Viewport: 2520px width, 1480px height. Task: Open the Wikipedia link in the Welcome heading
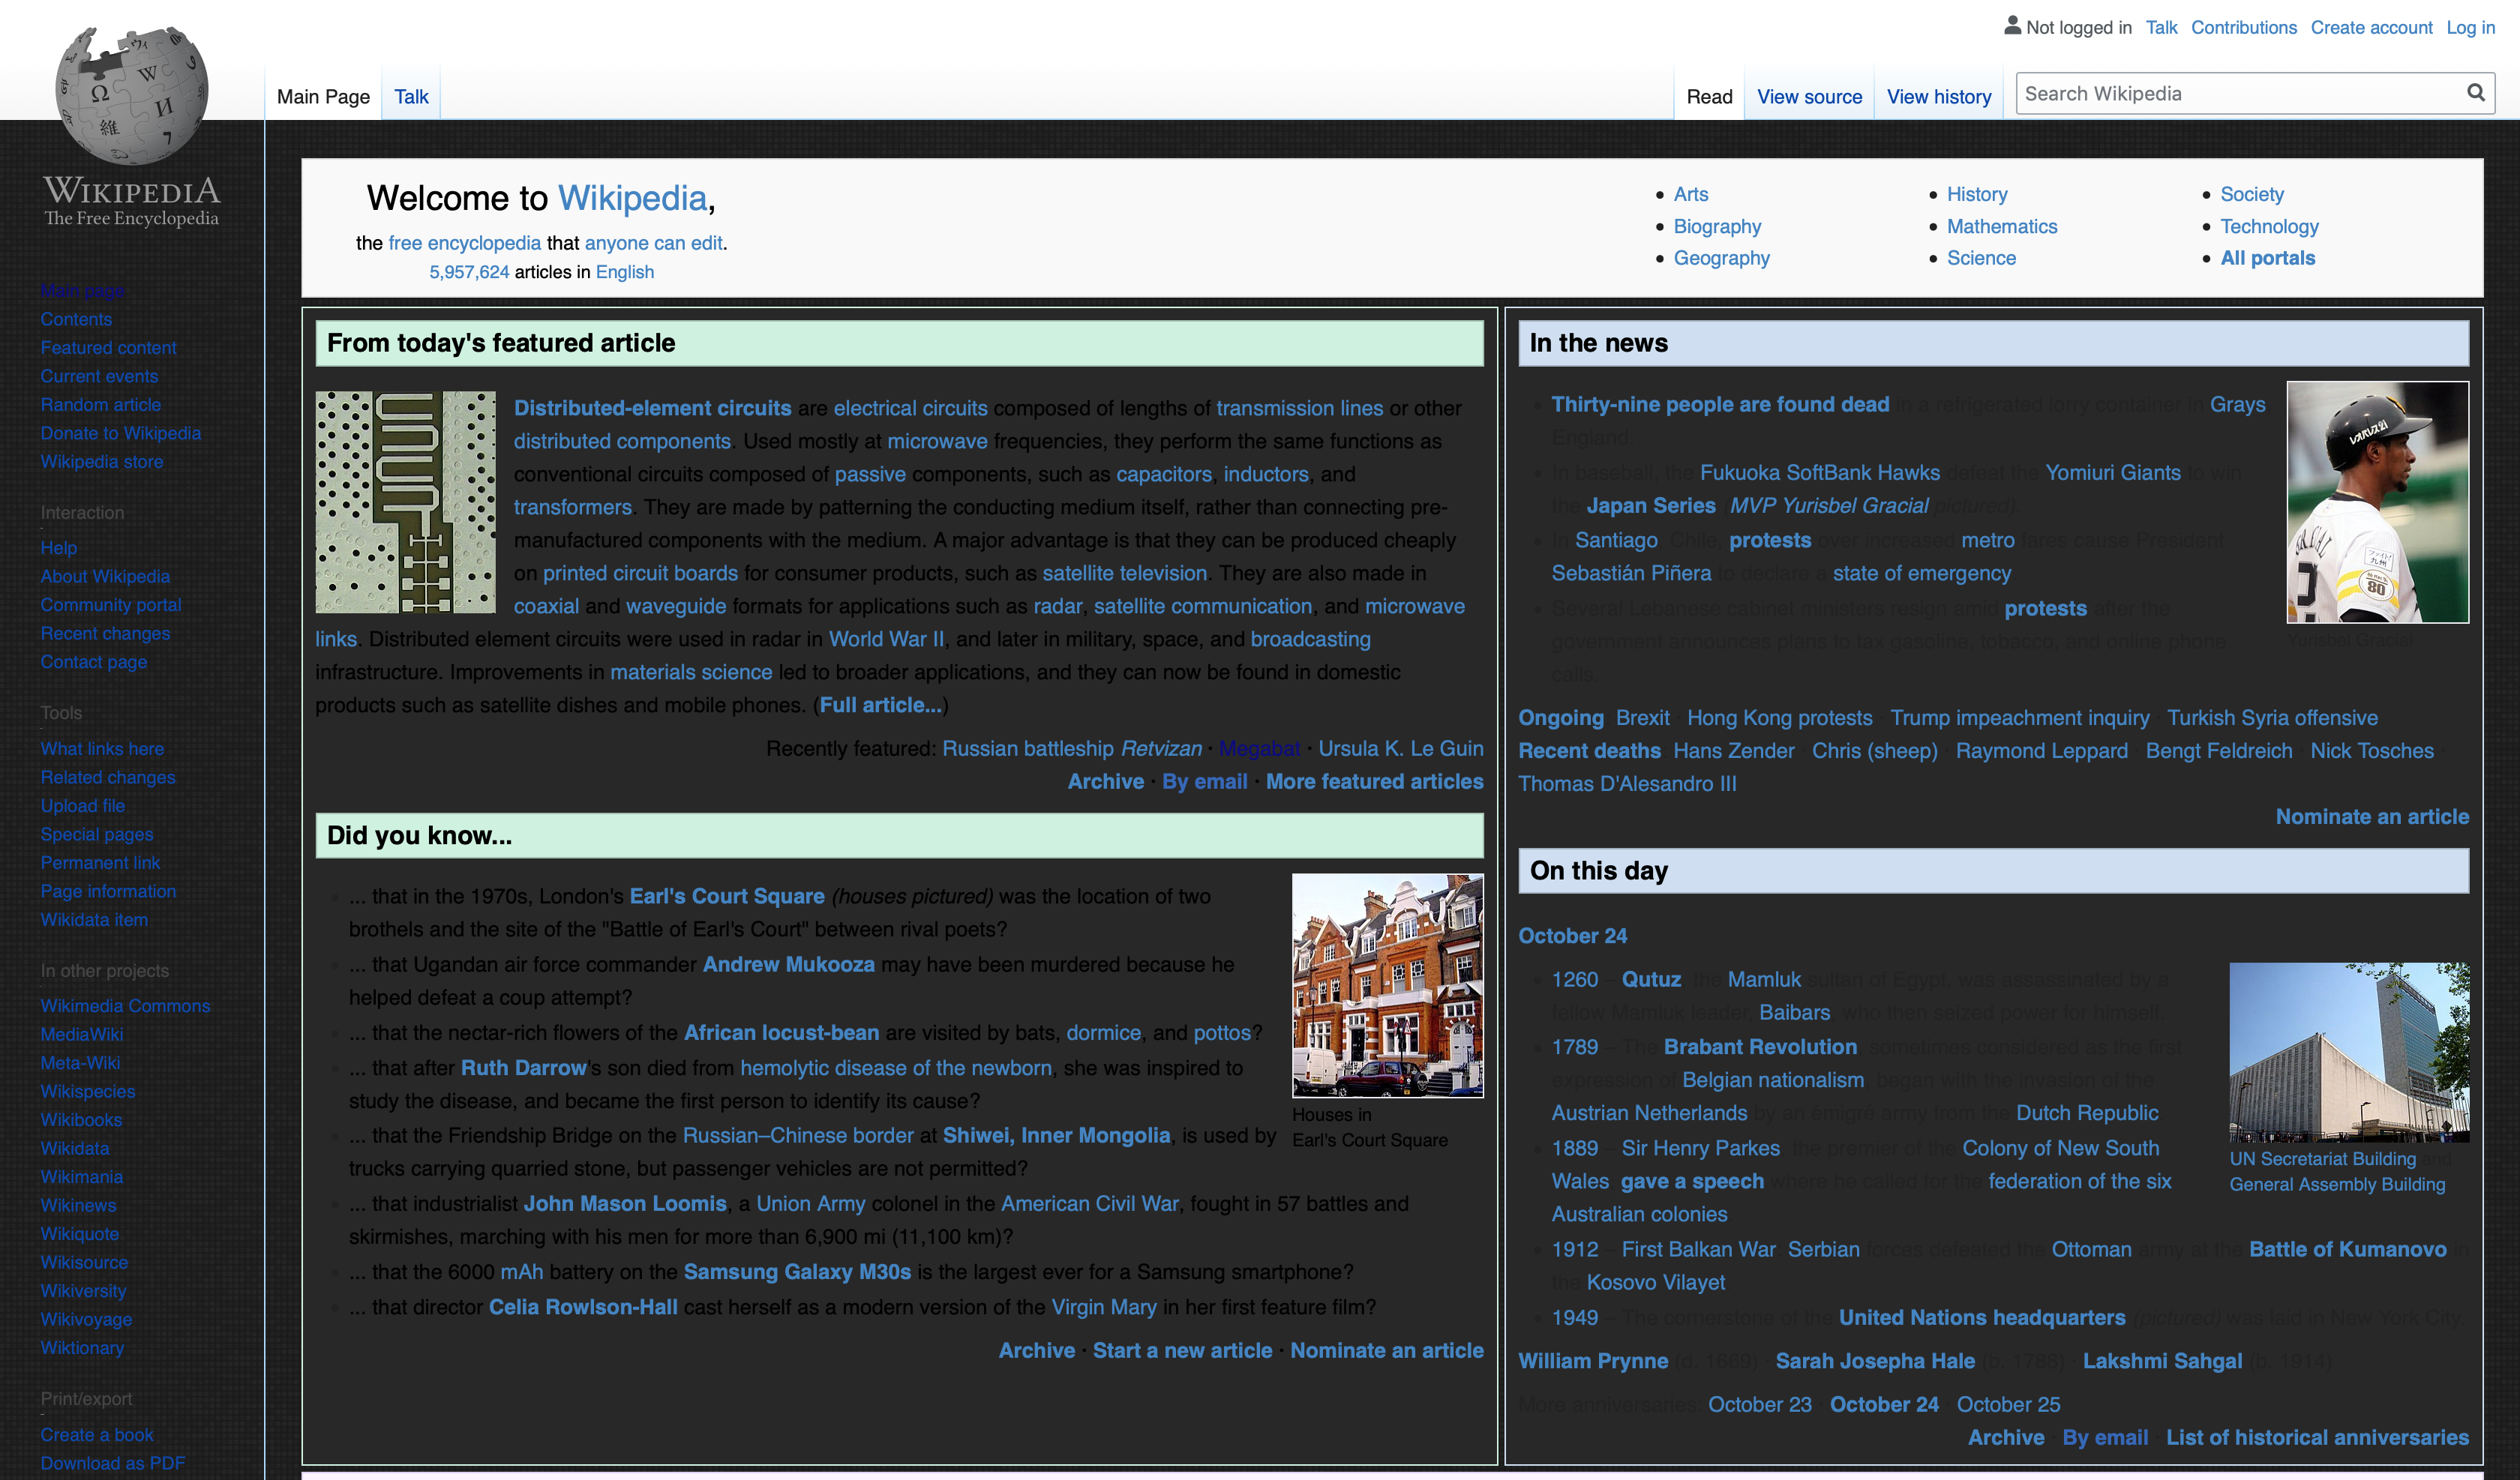(632, 198)
